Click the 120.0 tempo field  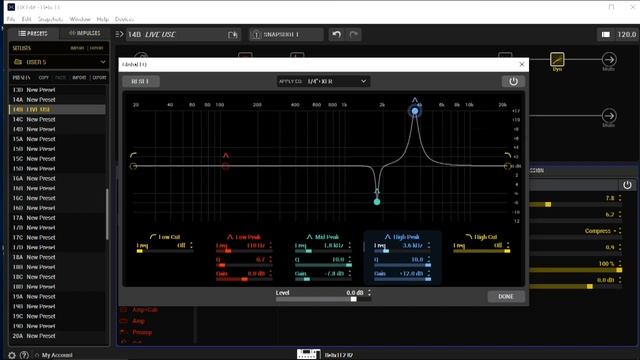[x=627, y=35]
